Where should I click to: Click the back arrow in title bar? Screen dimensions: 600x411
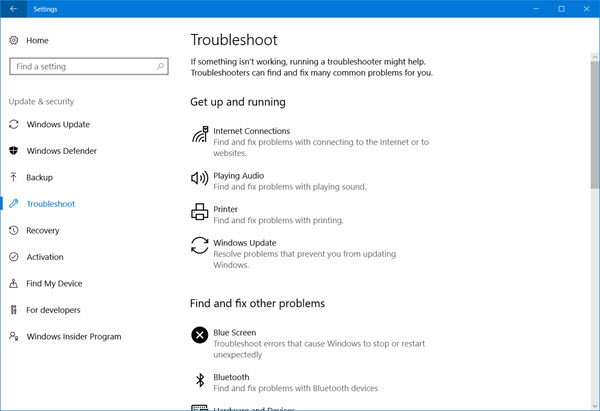coord(13,9)
